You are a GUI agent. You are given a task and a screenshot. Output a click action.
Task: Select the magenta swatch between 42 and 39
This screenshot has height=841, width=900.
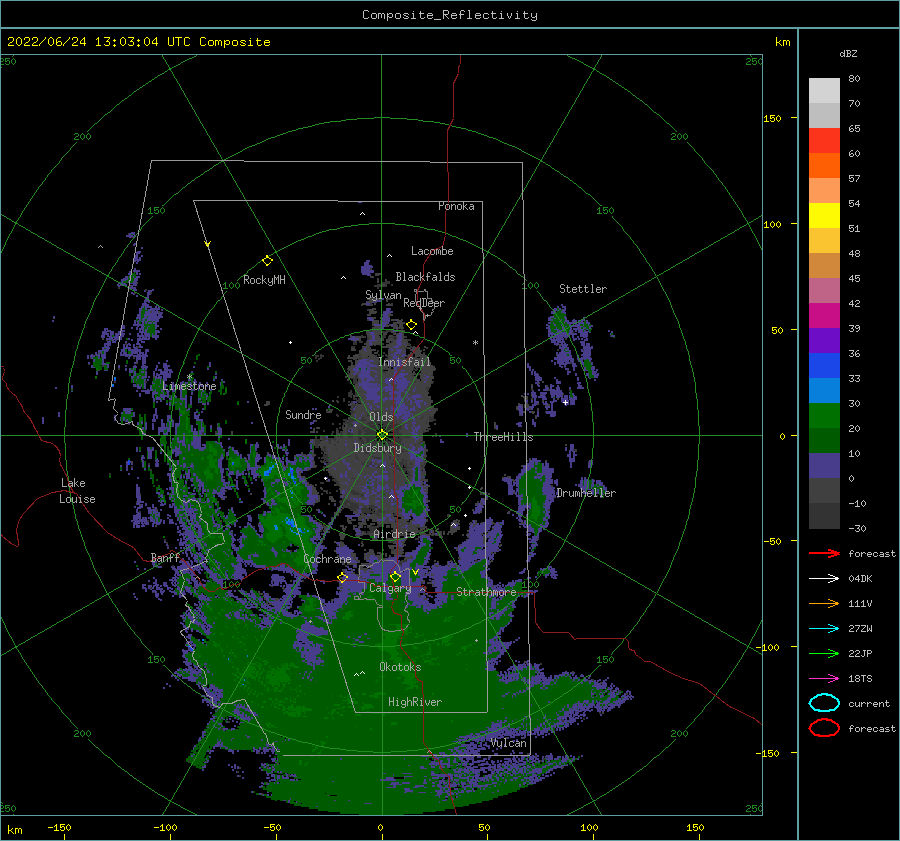[x=824, y=316]
